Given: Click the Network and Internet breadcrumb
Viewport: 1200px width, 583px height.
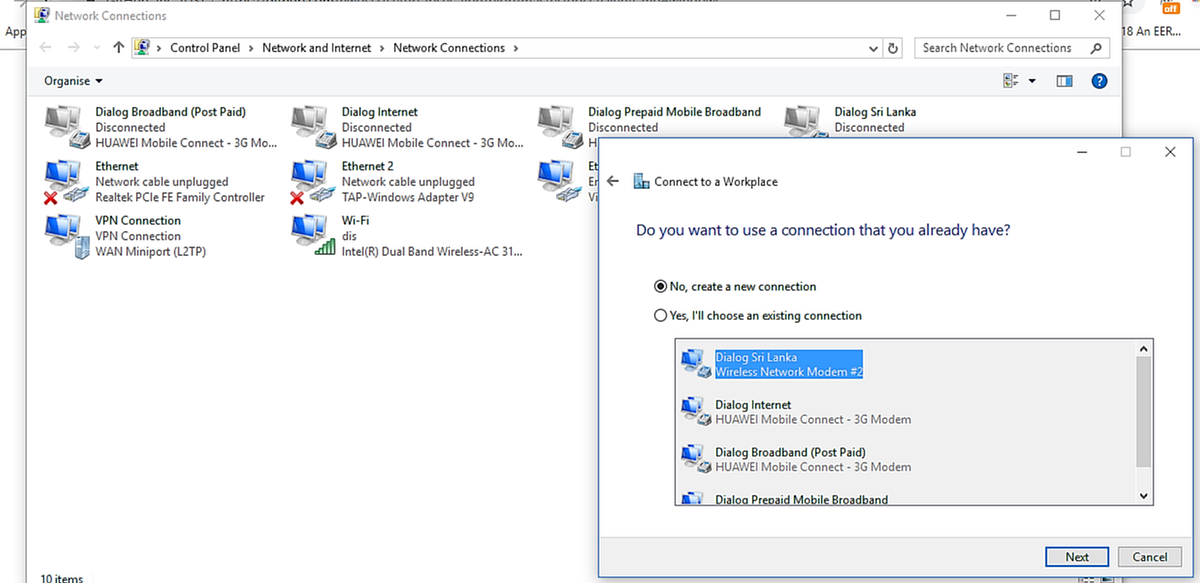Looking at the screenshot, I should [316, 48].
